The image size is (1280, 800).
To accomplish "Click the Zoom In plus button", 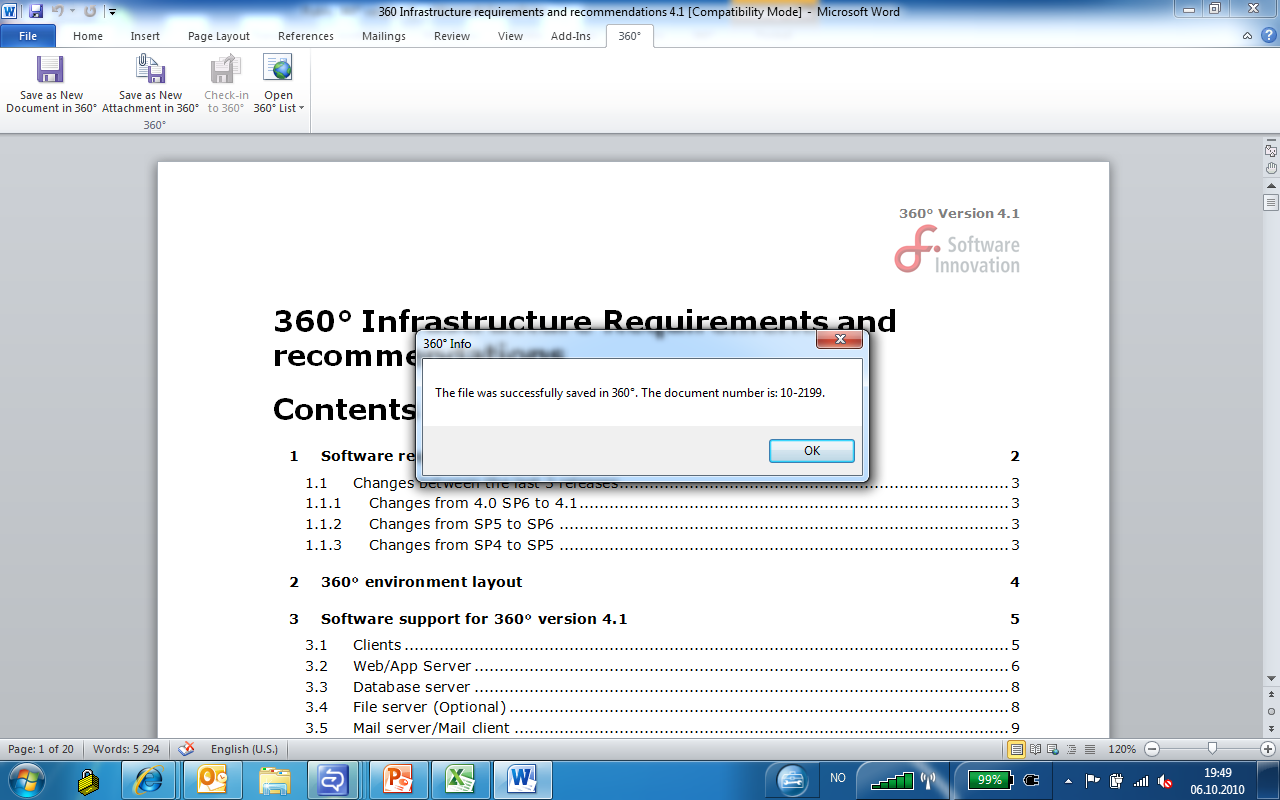I will [1268, 749].
